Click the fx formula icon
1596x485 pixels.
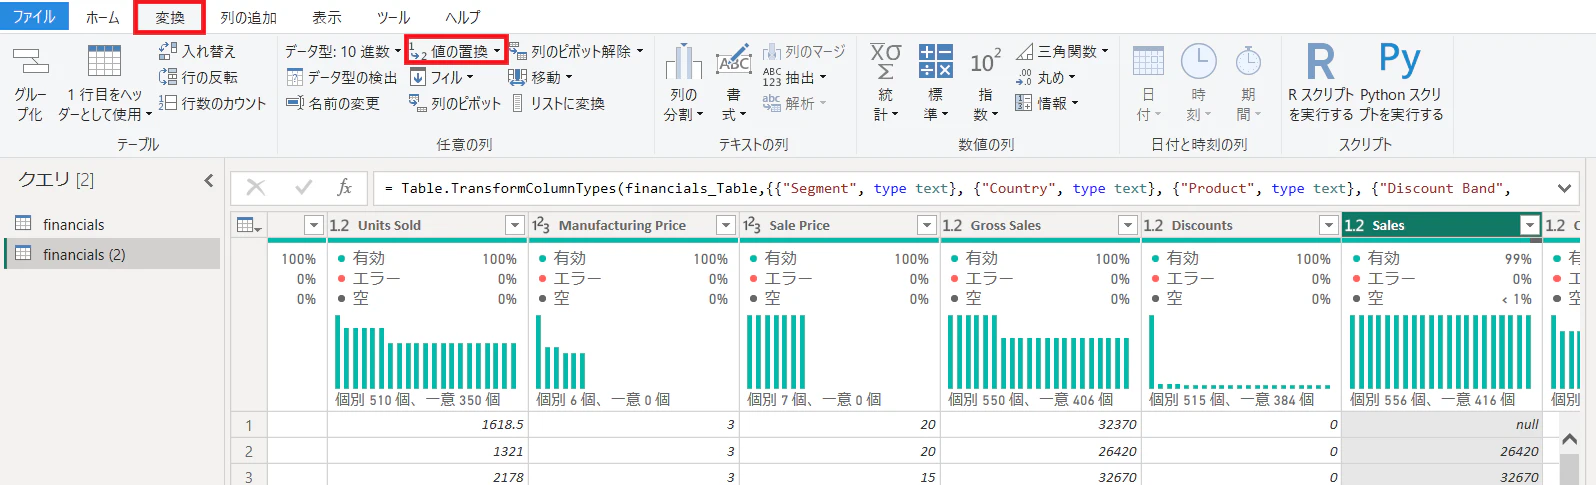(344, 187)
